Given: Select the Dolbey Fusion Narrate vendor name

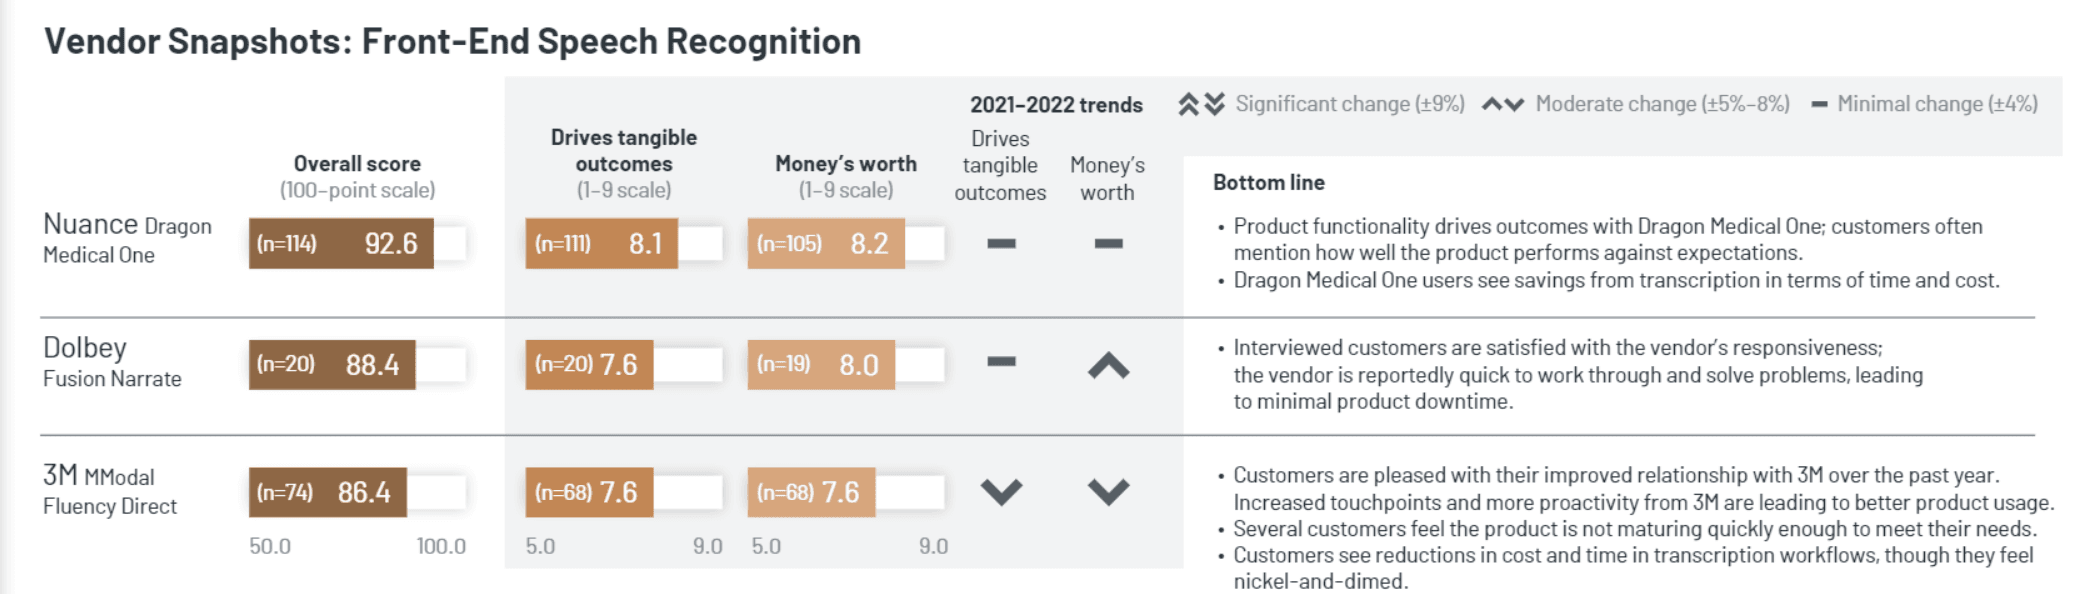Looking at the screenshot, I should coord(112,362).
